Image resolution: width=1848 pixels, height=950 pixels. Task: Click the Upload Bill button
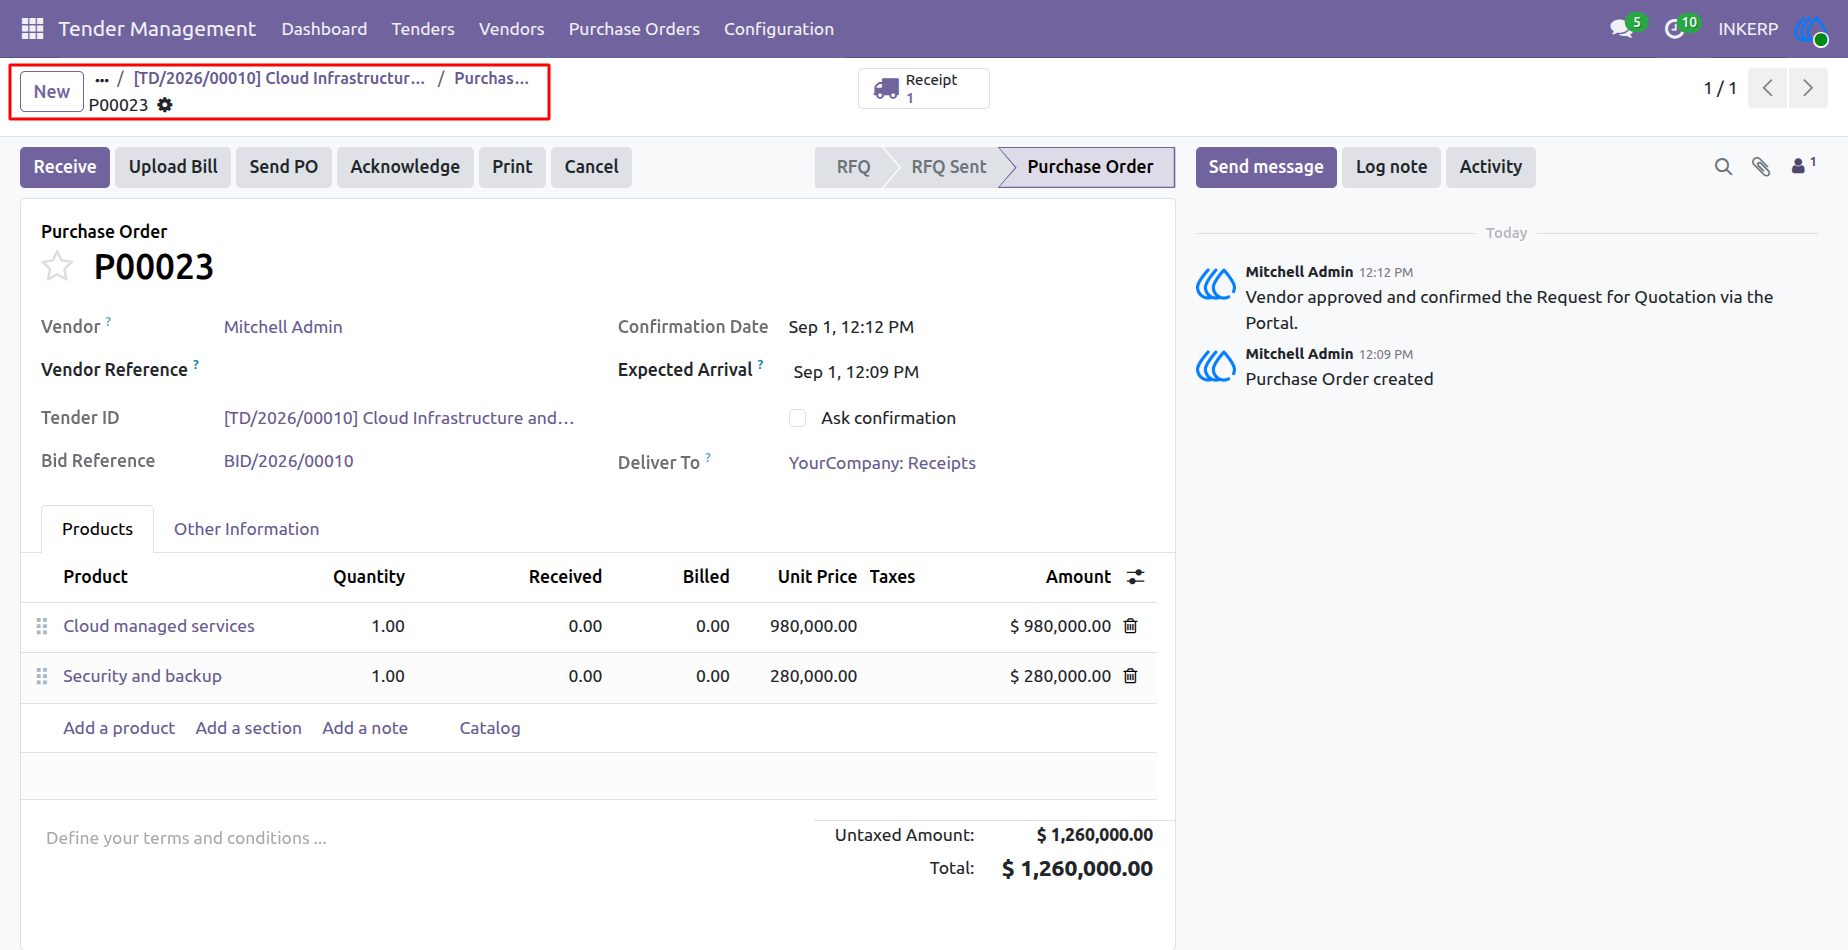pyautogui.click(x=173, y=167)
